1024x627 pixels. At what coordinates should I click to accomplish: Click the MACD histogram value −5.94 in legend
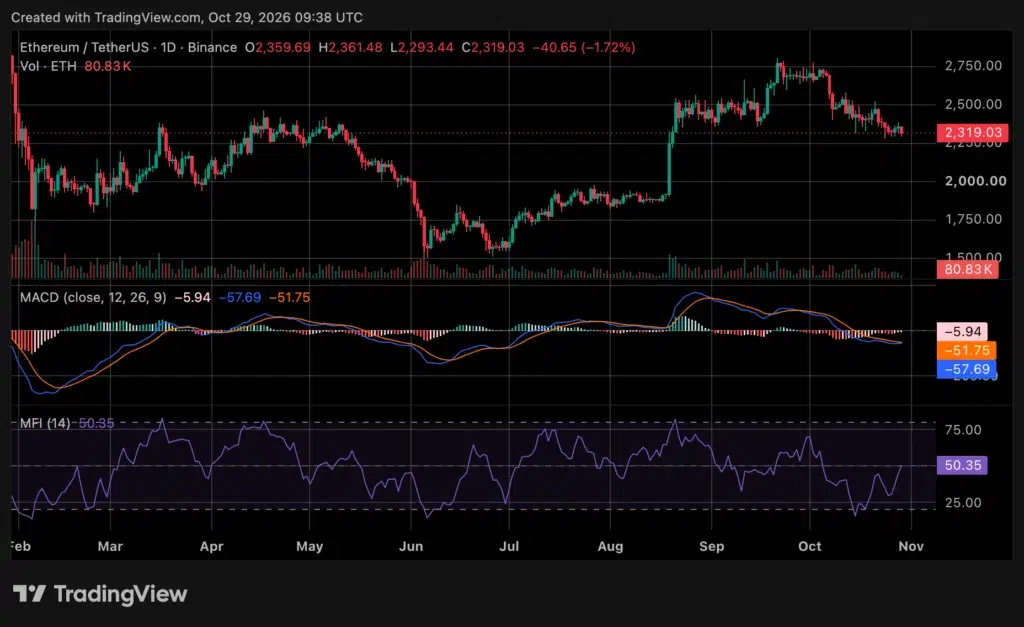pos(193,297)
